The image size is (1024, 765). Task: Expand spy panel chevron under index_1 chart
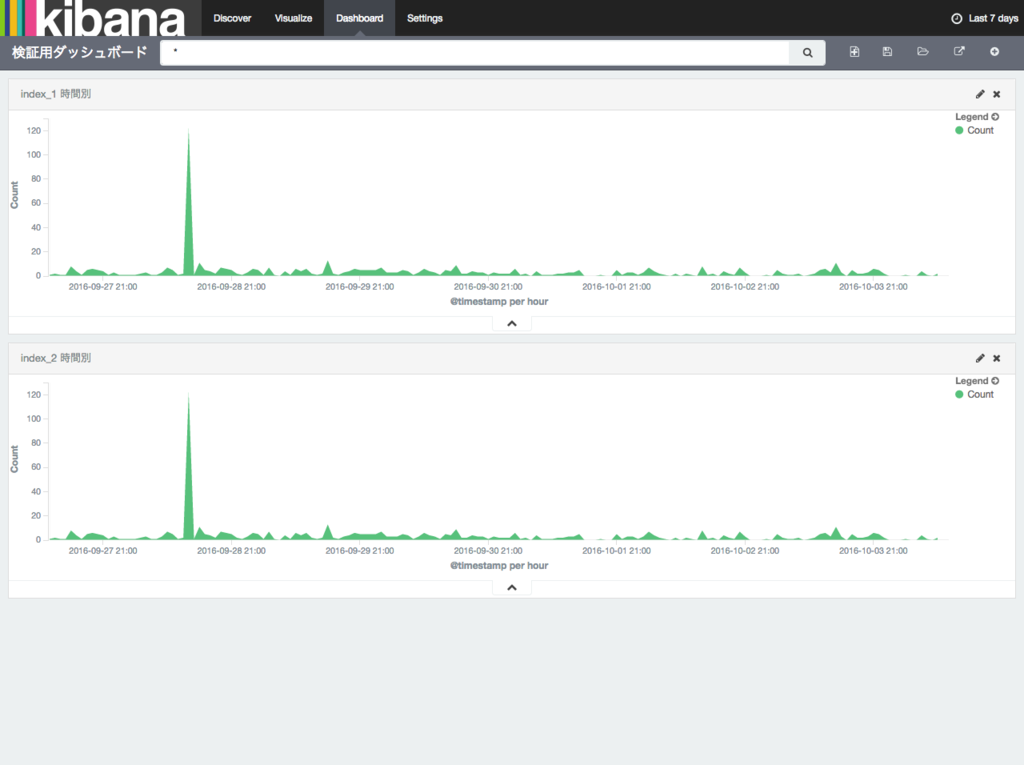tap(512, 323)
